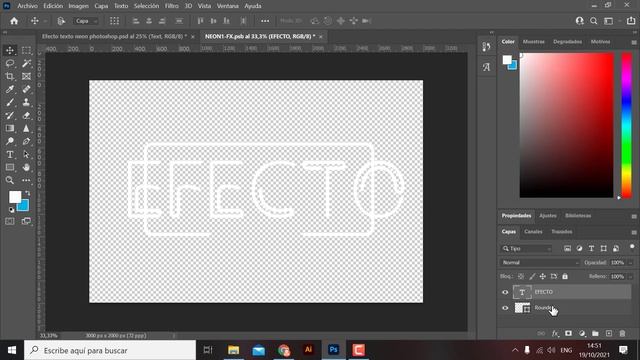This screenshot has width=640, height=360.
Task: Select the Horizontal Type tool
Action: [x=10, y=155]
